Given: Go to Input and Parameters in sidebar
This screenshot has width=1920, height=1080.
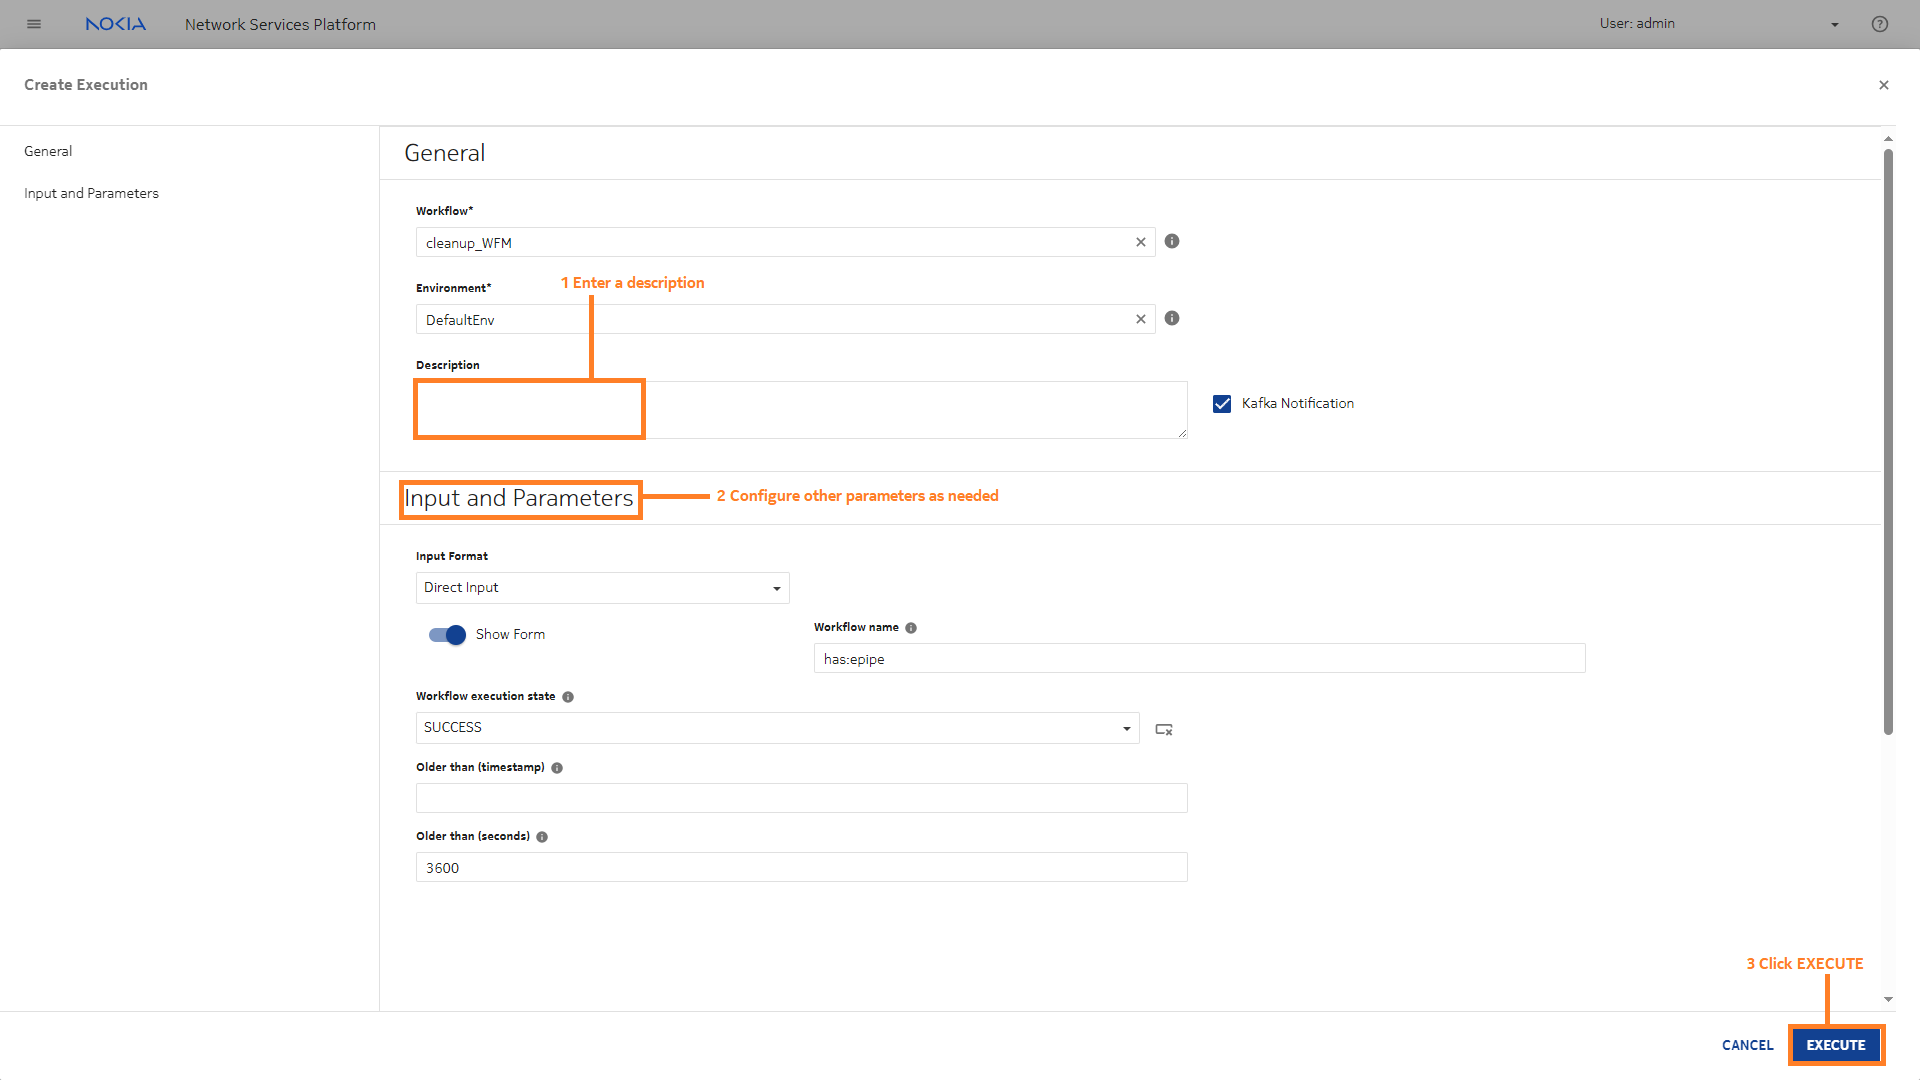Looking at the screenshot, I should 91,193.
